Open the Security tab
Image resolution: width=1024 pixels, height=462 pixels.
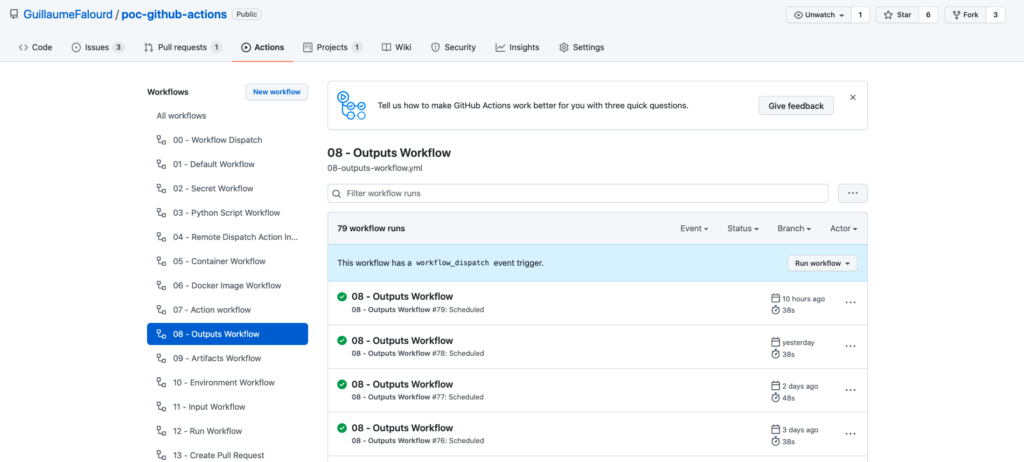[x=453, y=47]
